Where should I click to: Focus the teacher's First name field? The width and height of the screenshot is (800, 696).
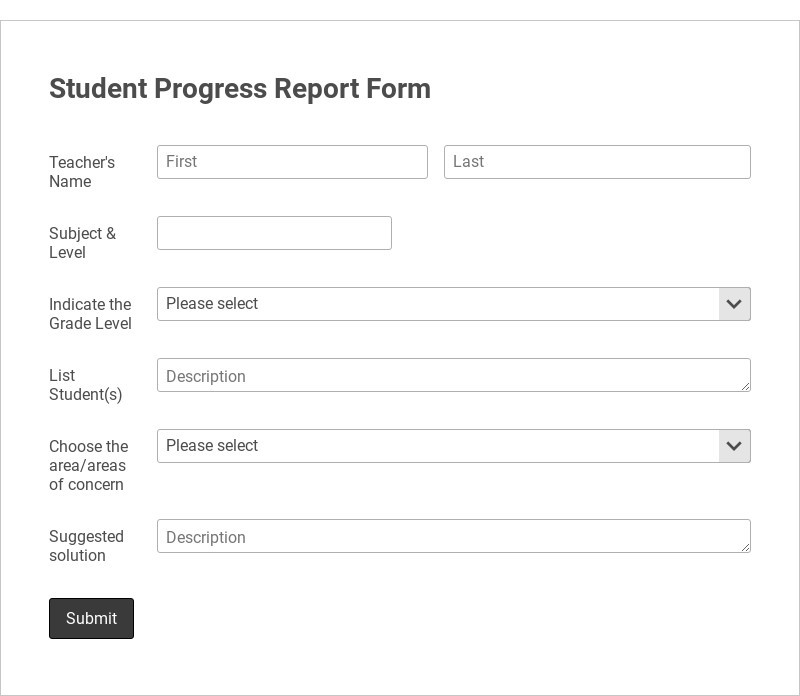(292, 162)
